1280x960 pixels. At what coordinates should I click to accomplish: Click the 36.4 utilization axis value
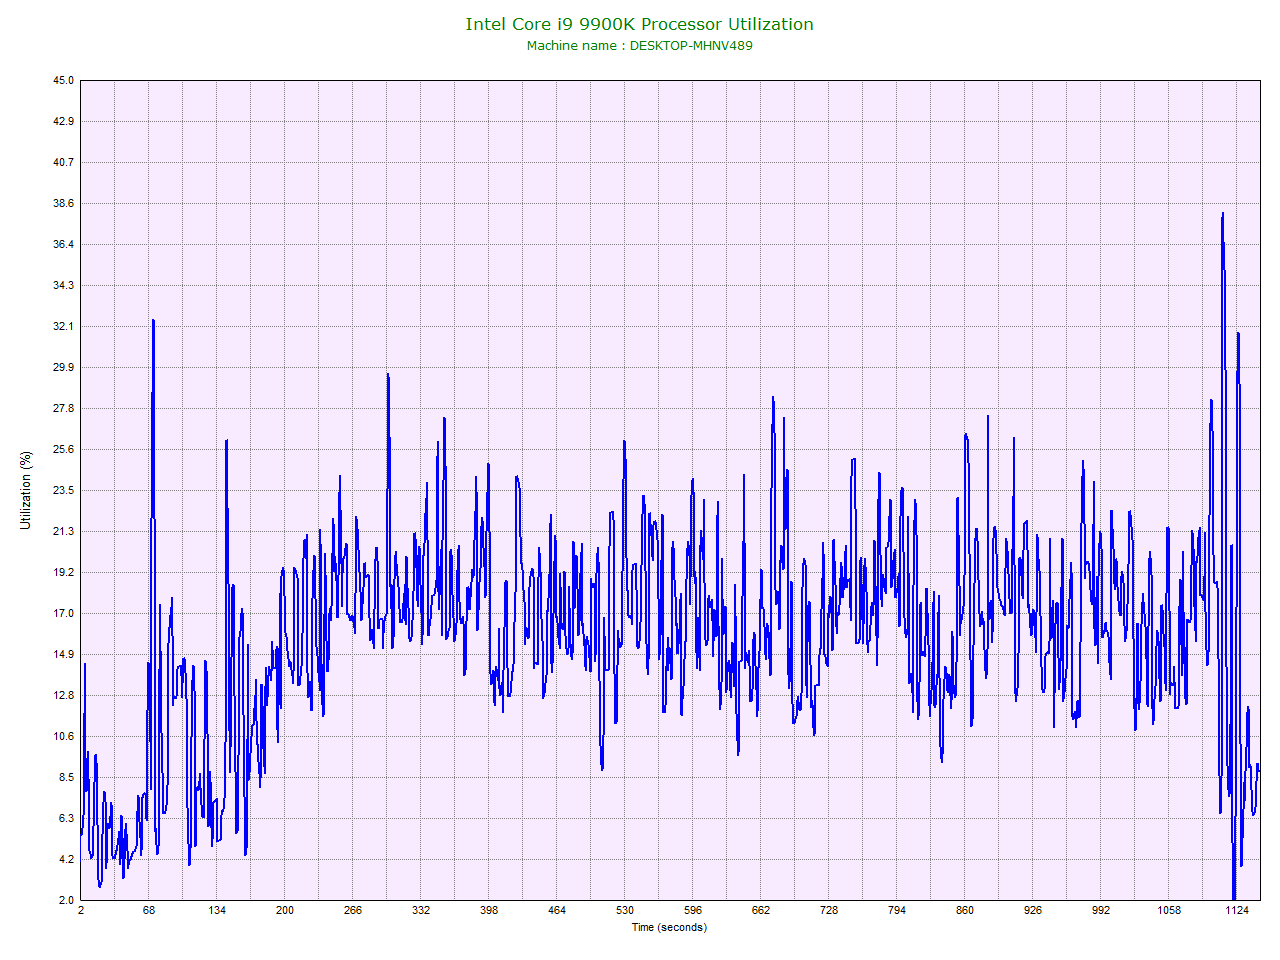[63, 244]
